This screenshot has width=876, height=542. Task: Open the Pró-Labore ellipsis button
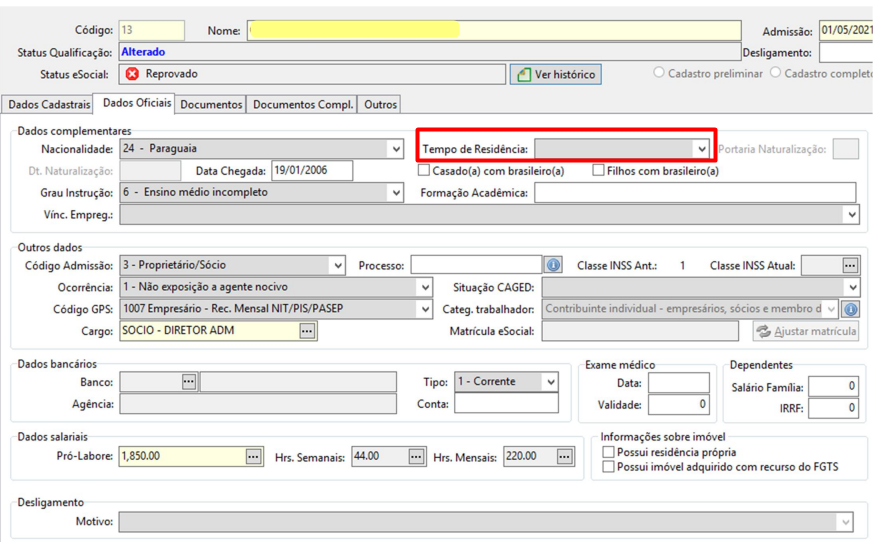253,457
